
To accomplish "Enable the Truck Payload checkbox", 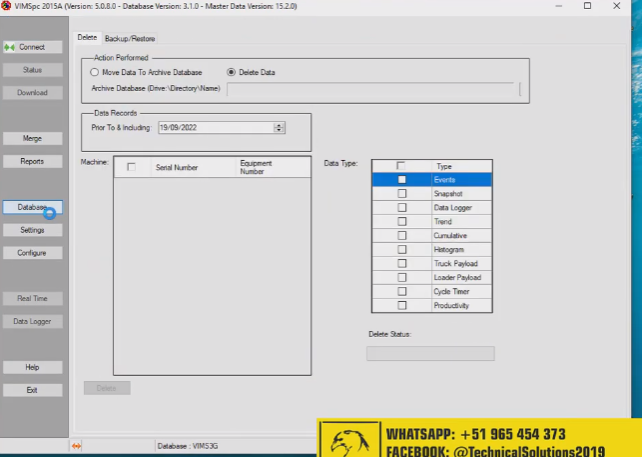I will (x=402, y=263).
